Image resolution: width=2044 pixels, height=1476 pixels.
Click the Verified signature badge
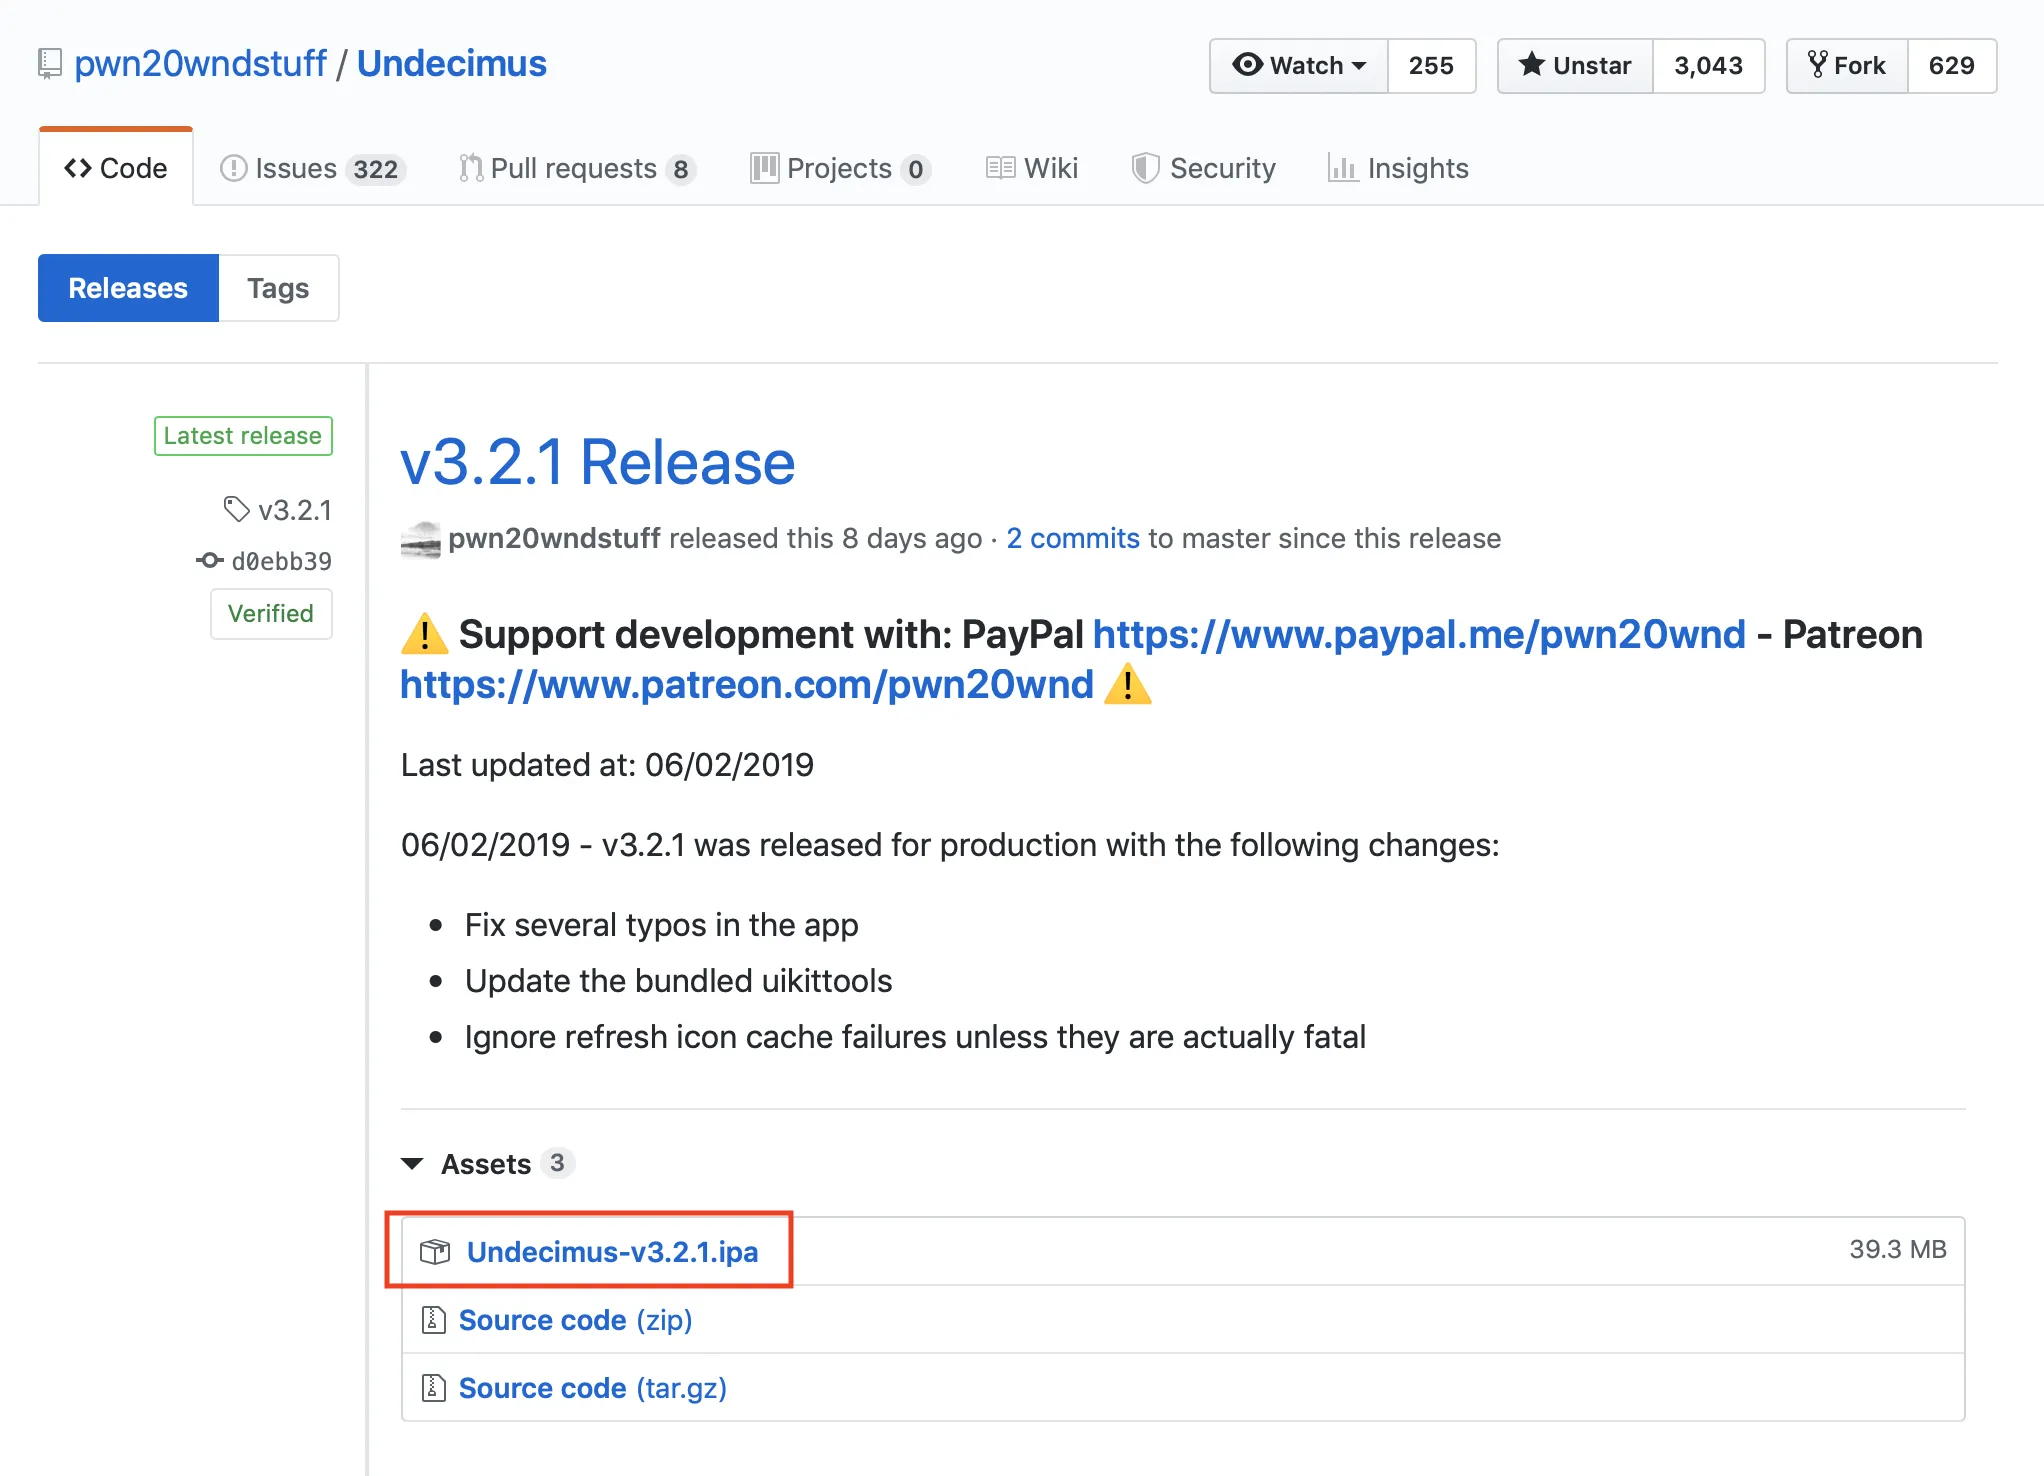tap(271, 613)
